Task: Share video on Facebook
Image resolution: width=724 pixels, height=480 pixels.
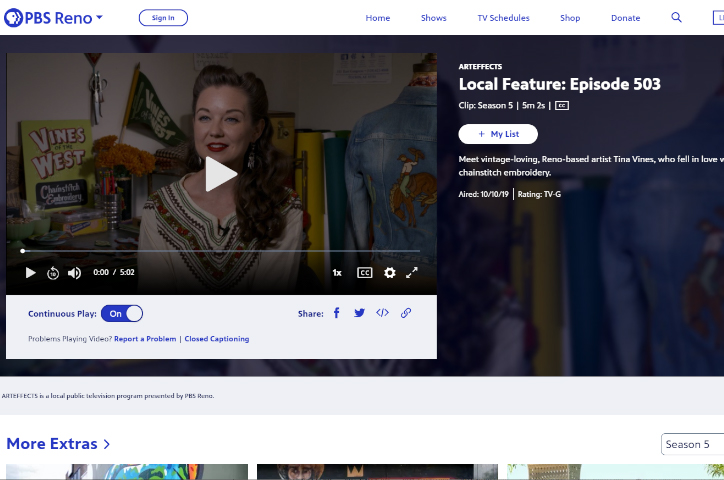Action: 337,313
